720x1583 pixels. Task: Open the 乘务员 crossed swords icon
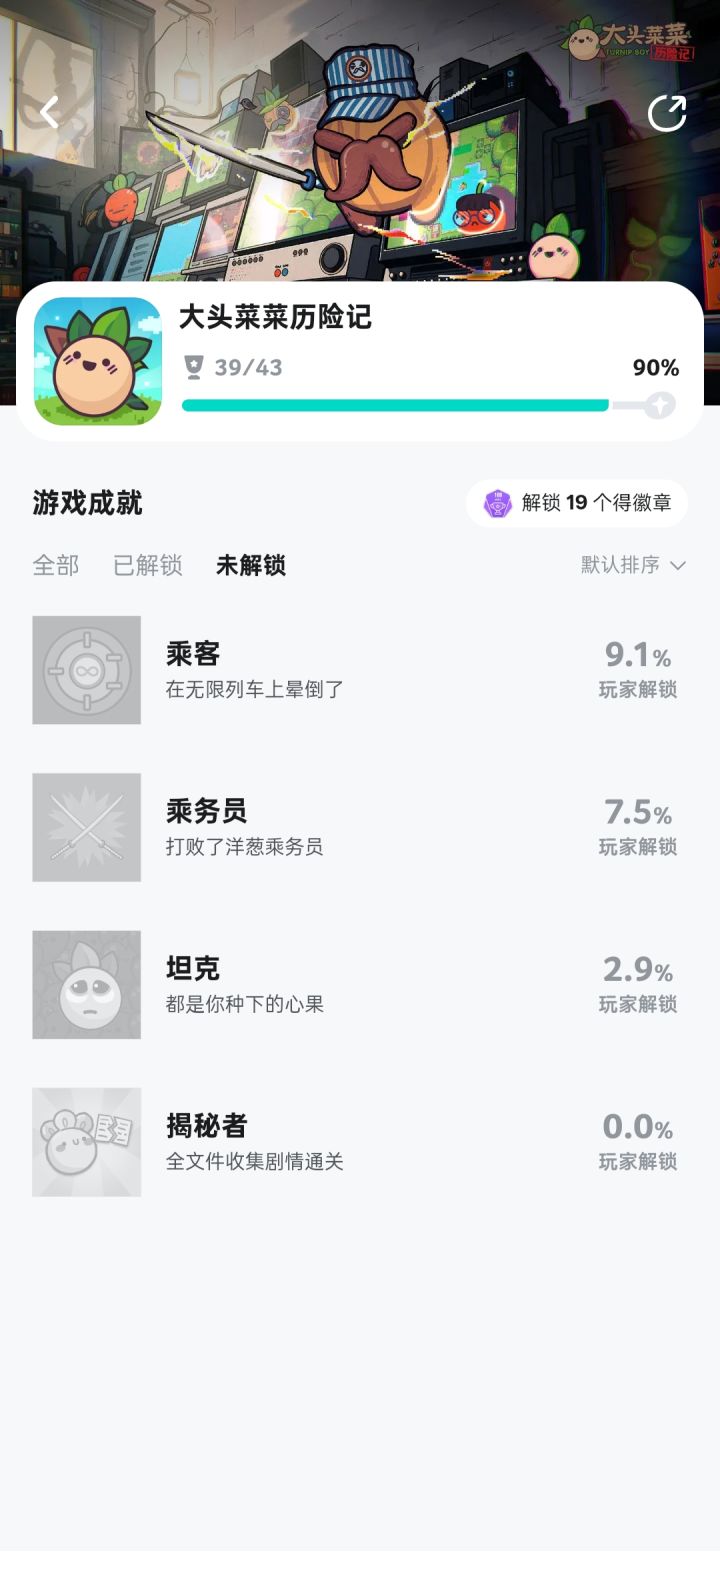[87, 827]
